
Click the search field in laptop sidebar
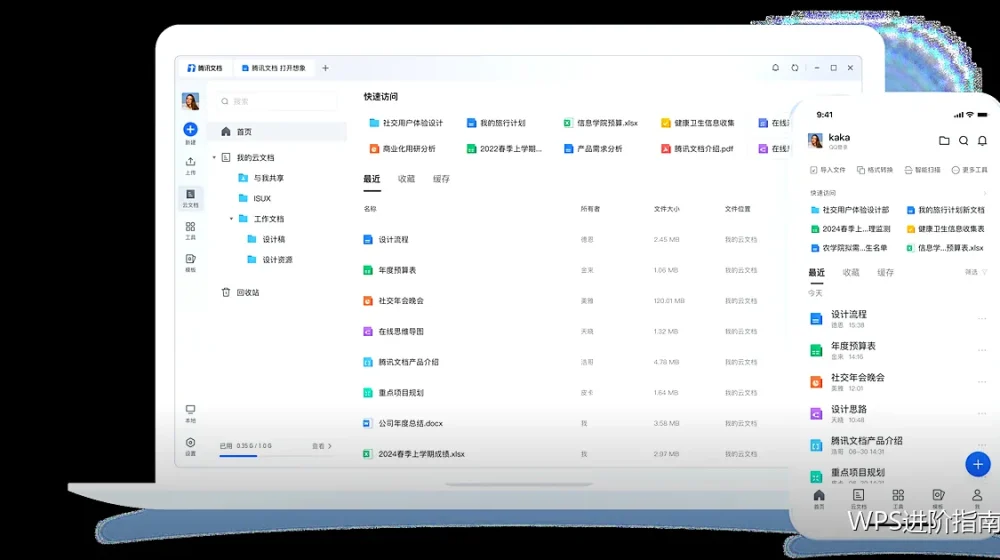[x=278, y=101]
